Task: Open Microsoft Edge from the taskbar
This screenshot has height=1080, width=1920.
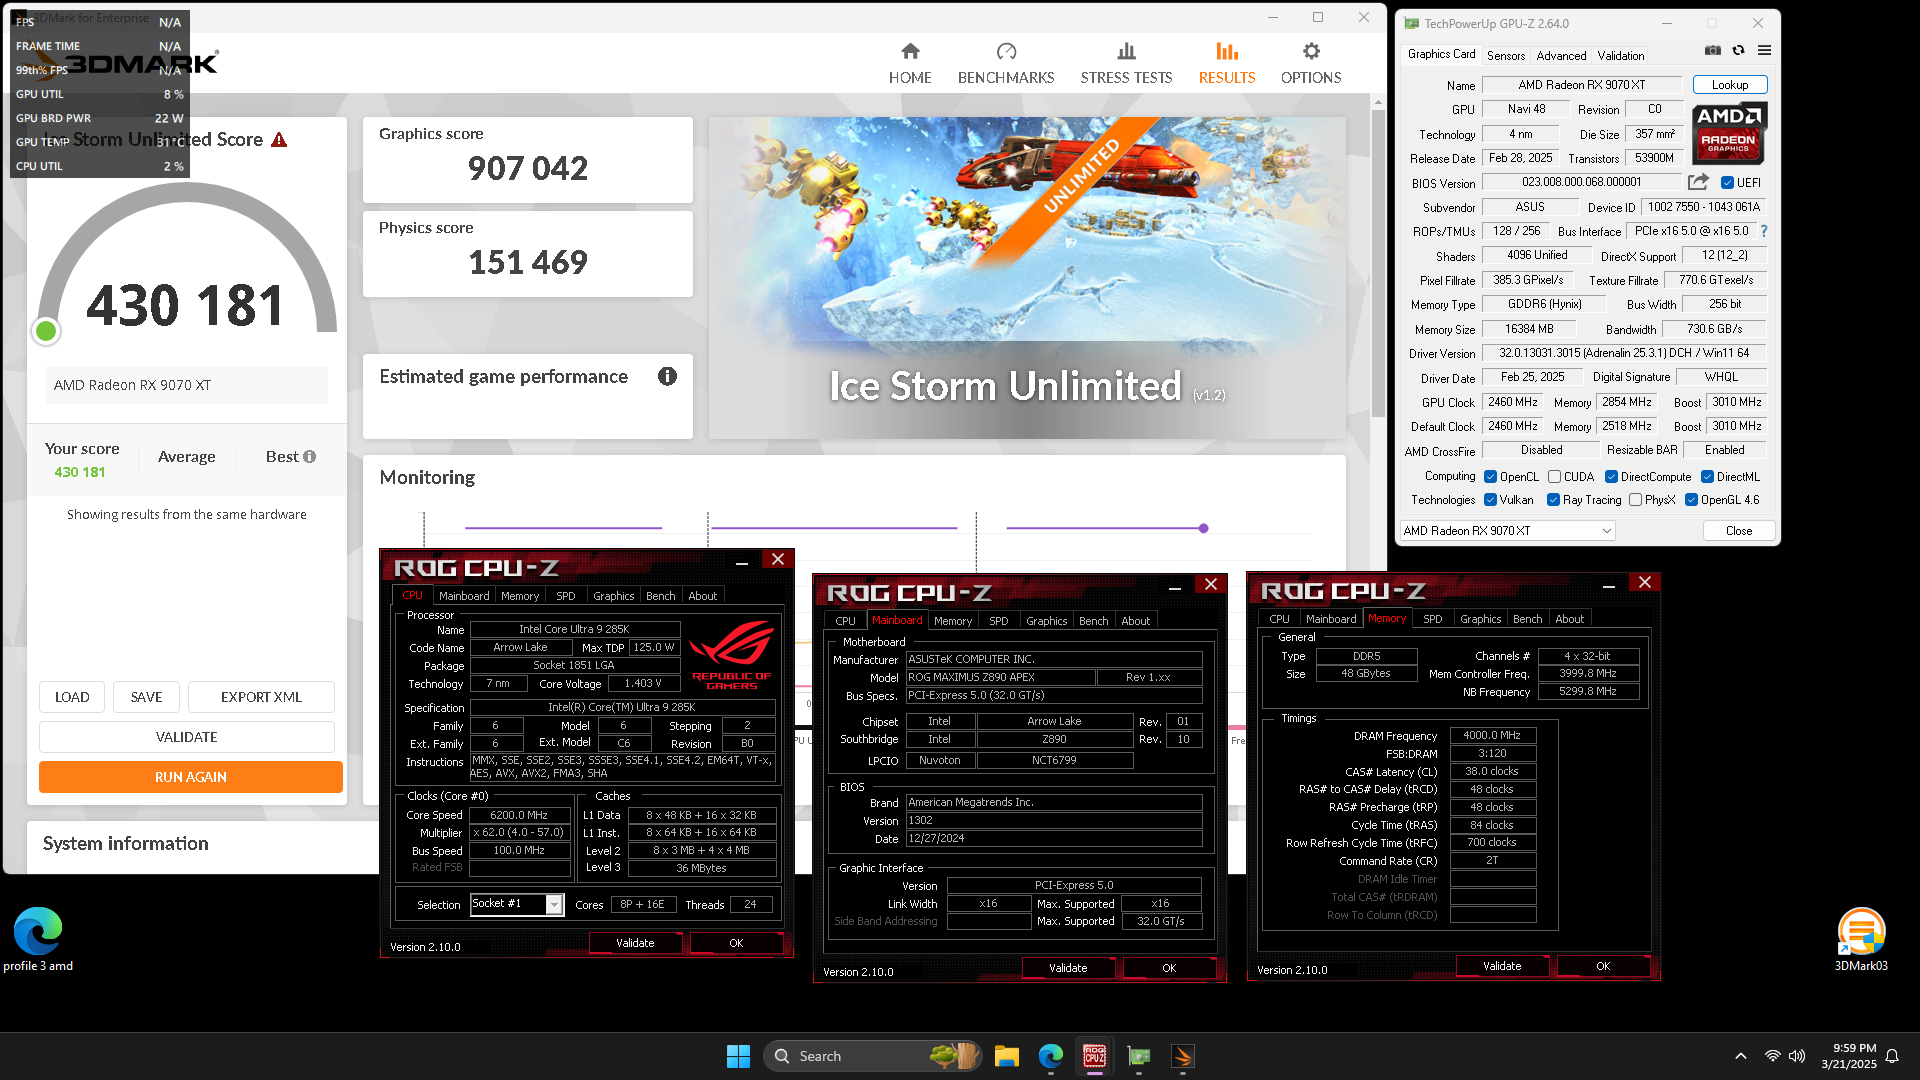Action: (x=1051, y=1056)
